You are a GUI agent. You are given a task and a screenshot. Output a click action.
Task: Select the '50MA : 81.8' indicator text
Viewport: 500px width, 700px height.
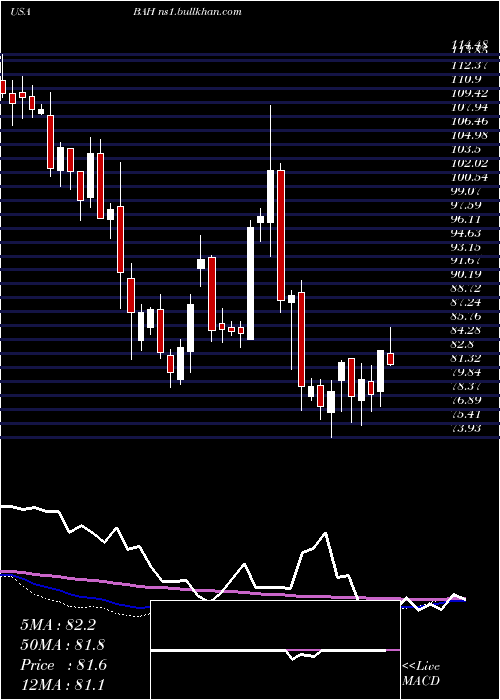pyautogui.click(x=63, y=645)
